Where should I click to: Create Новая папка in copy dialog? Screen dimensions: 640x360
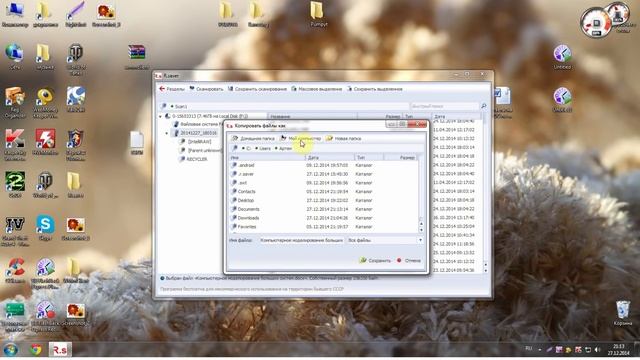(344, 139)
